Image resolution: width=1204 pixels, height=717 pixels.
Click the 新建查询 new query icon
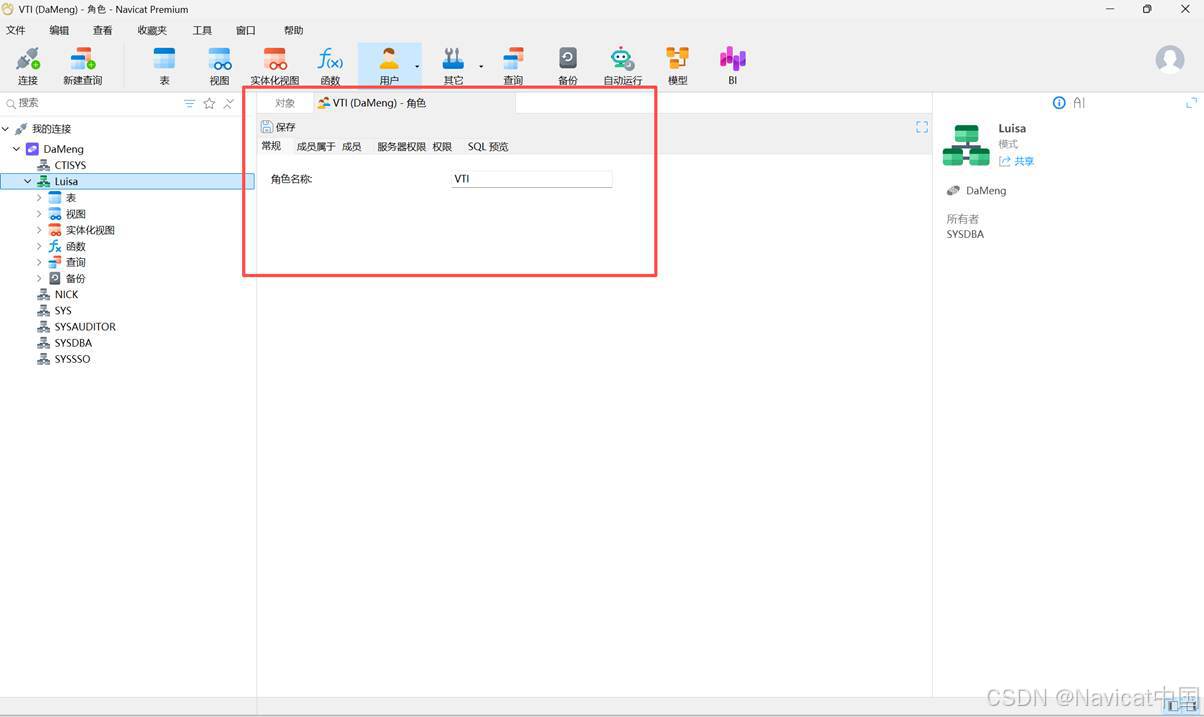pyautogui.click(x=82, y=66)
